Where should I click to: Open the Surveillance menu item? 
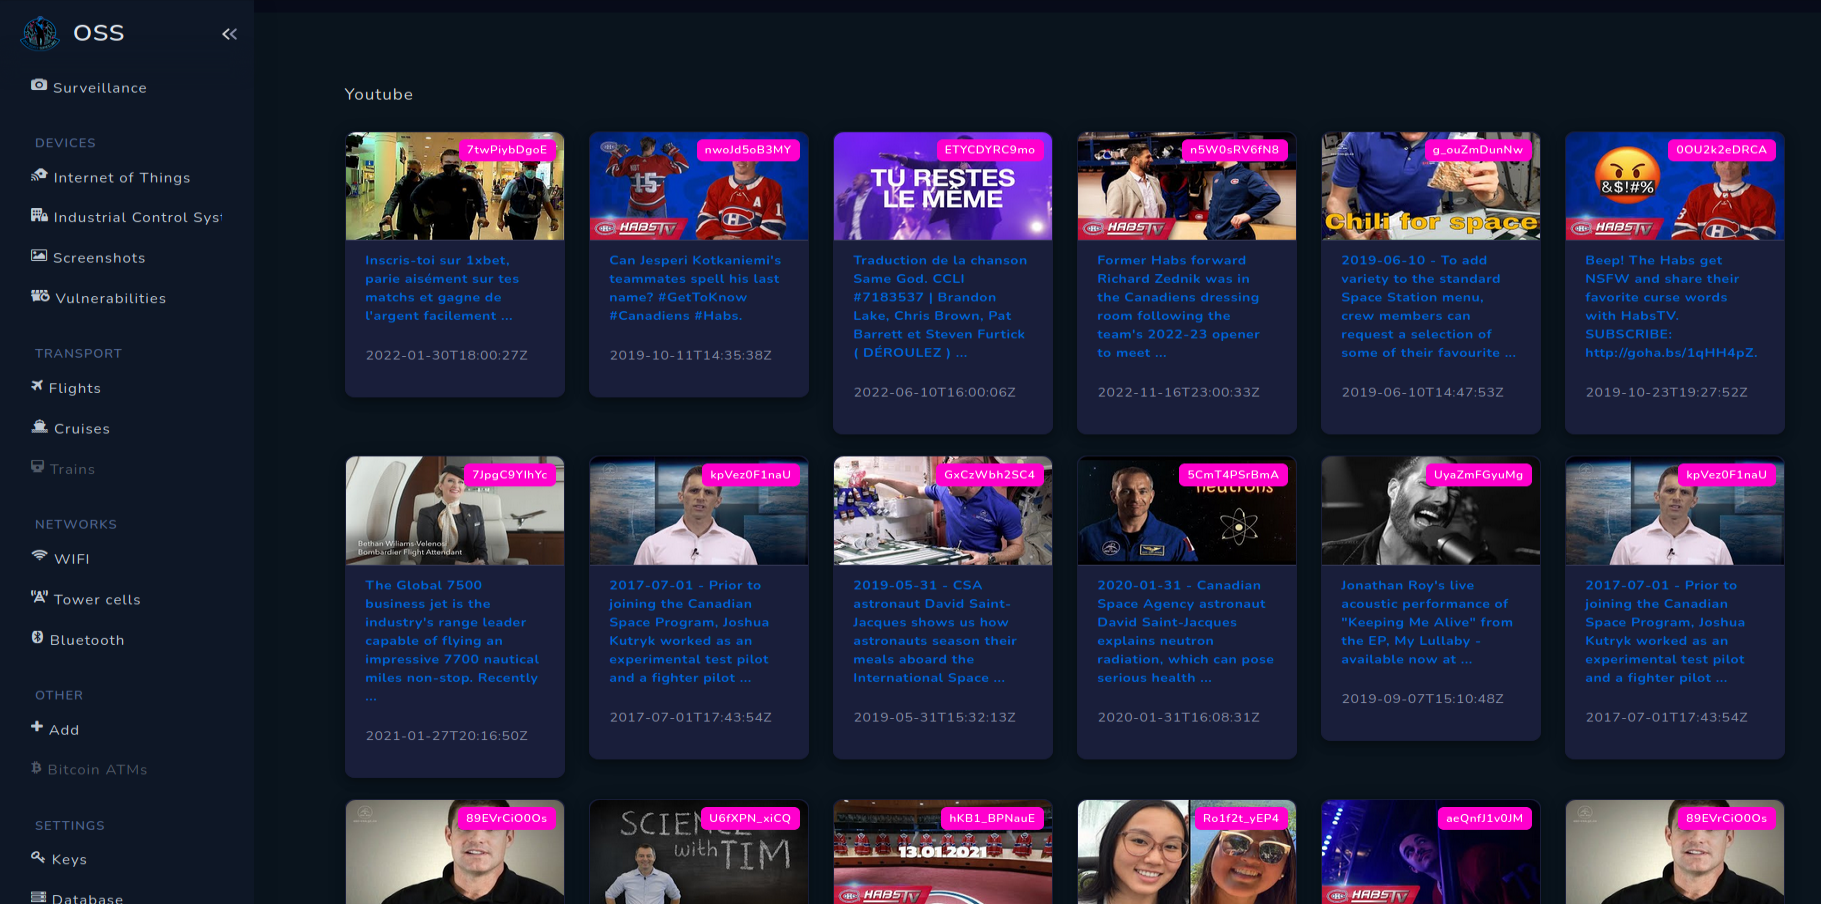click(x=100, y=88)
